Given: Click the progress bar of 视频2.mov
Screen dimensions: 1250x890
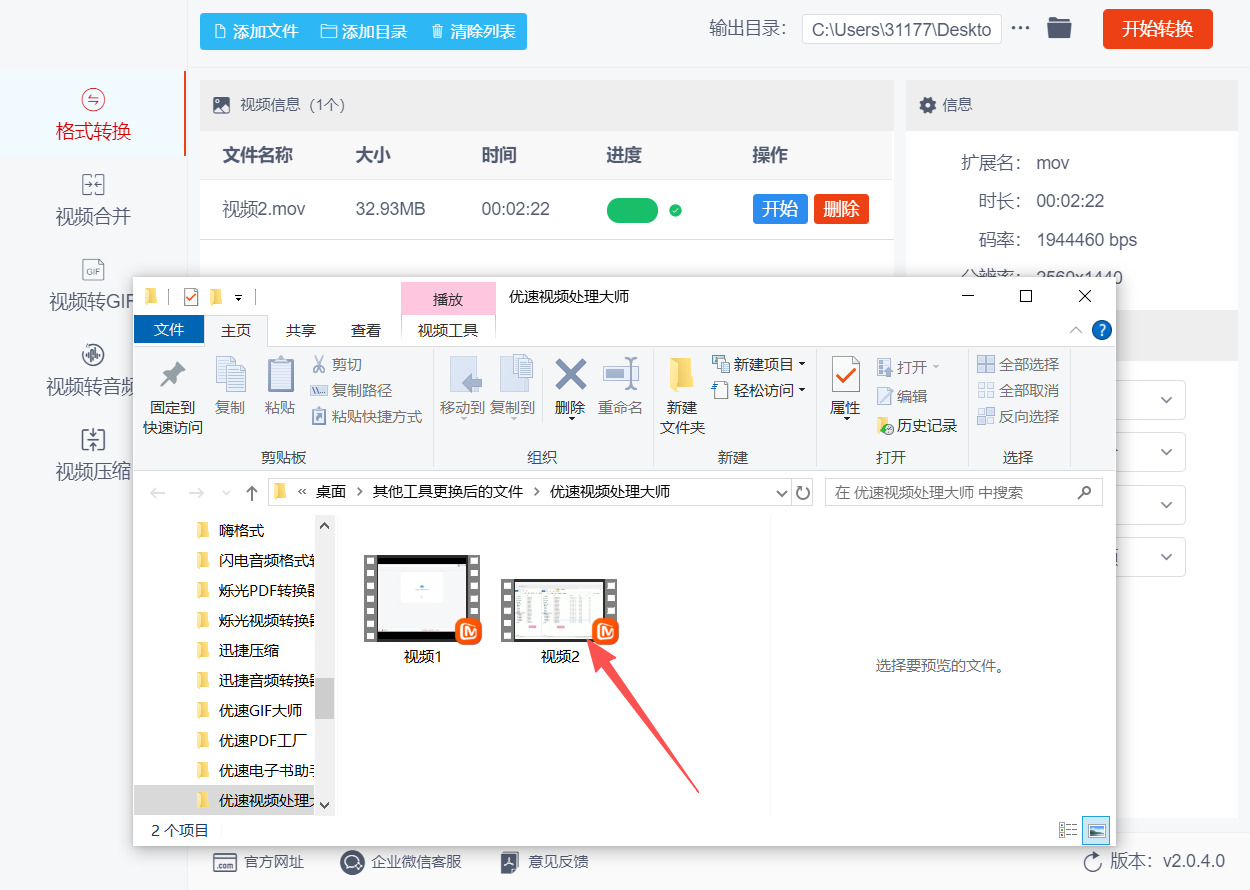Looking at the screenshot, I should 632,210.
